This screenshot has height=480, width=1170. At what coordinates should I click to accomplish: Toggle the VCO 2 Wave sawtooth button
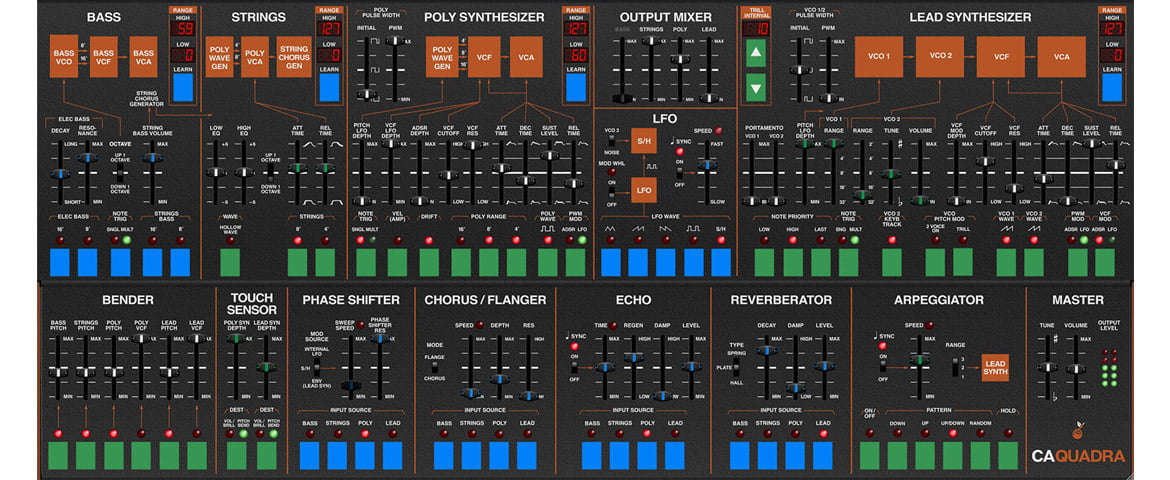pos(1033,262)
